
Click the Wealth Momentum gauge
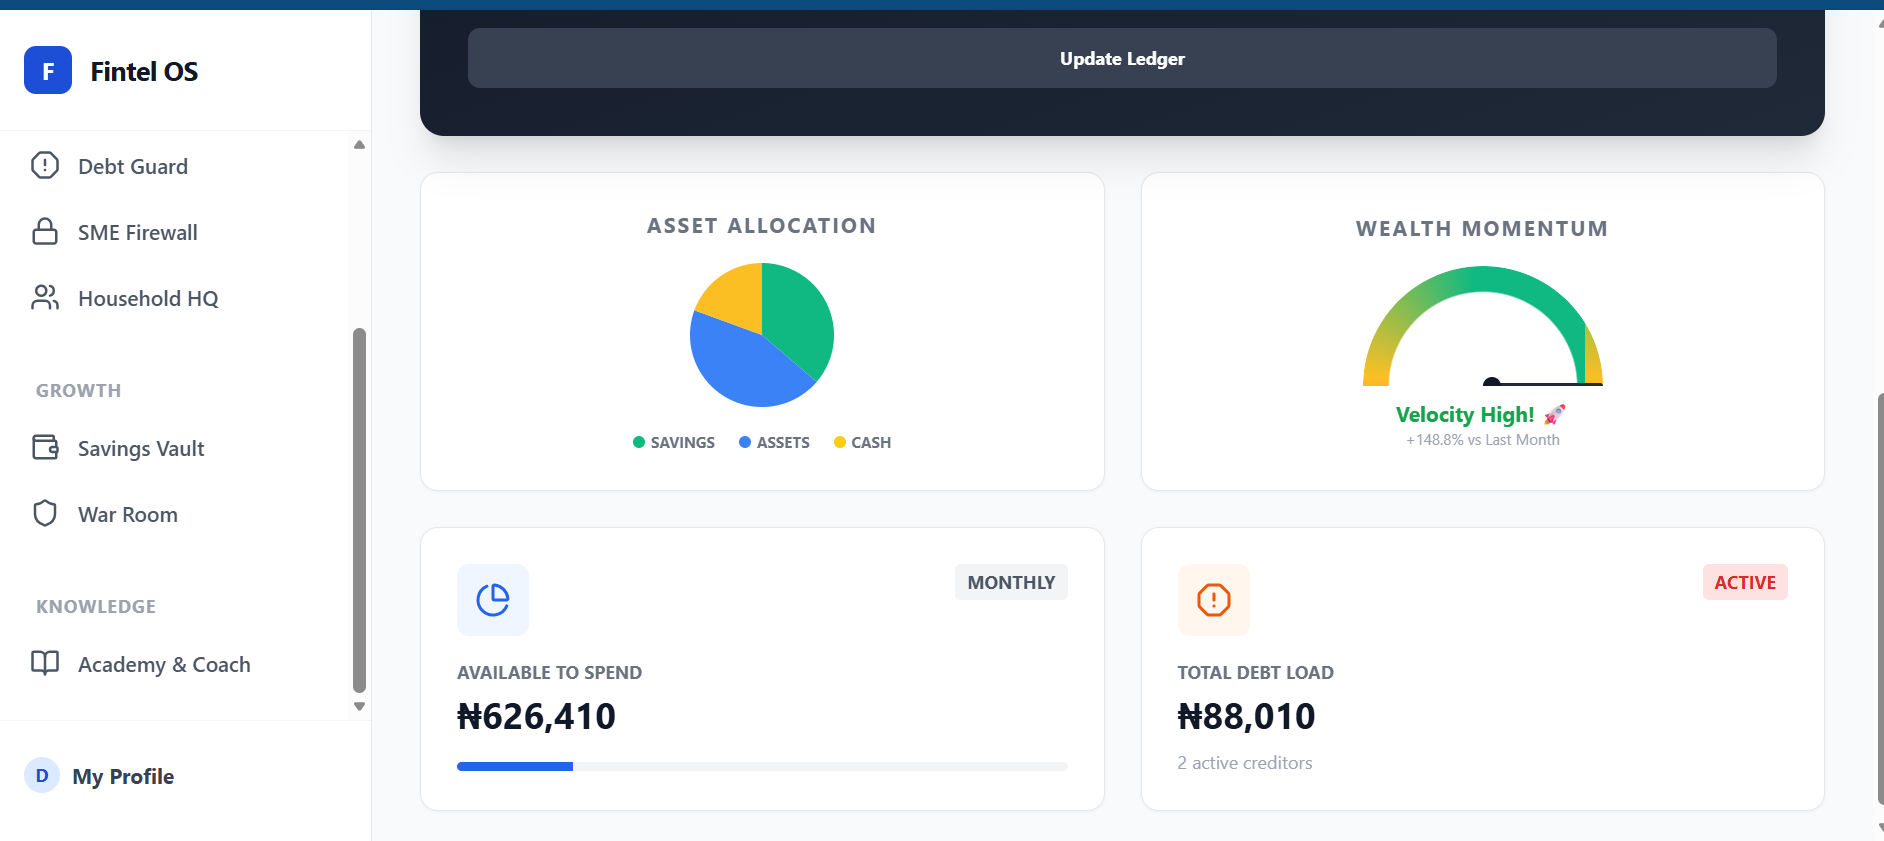(1483, 325)
